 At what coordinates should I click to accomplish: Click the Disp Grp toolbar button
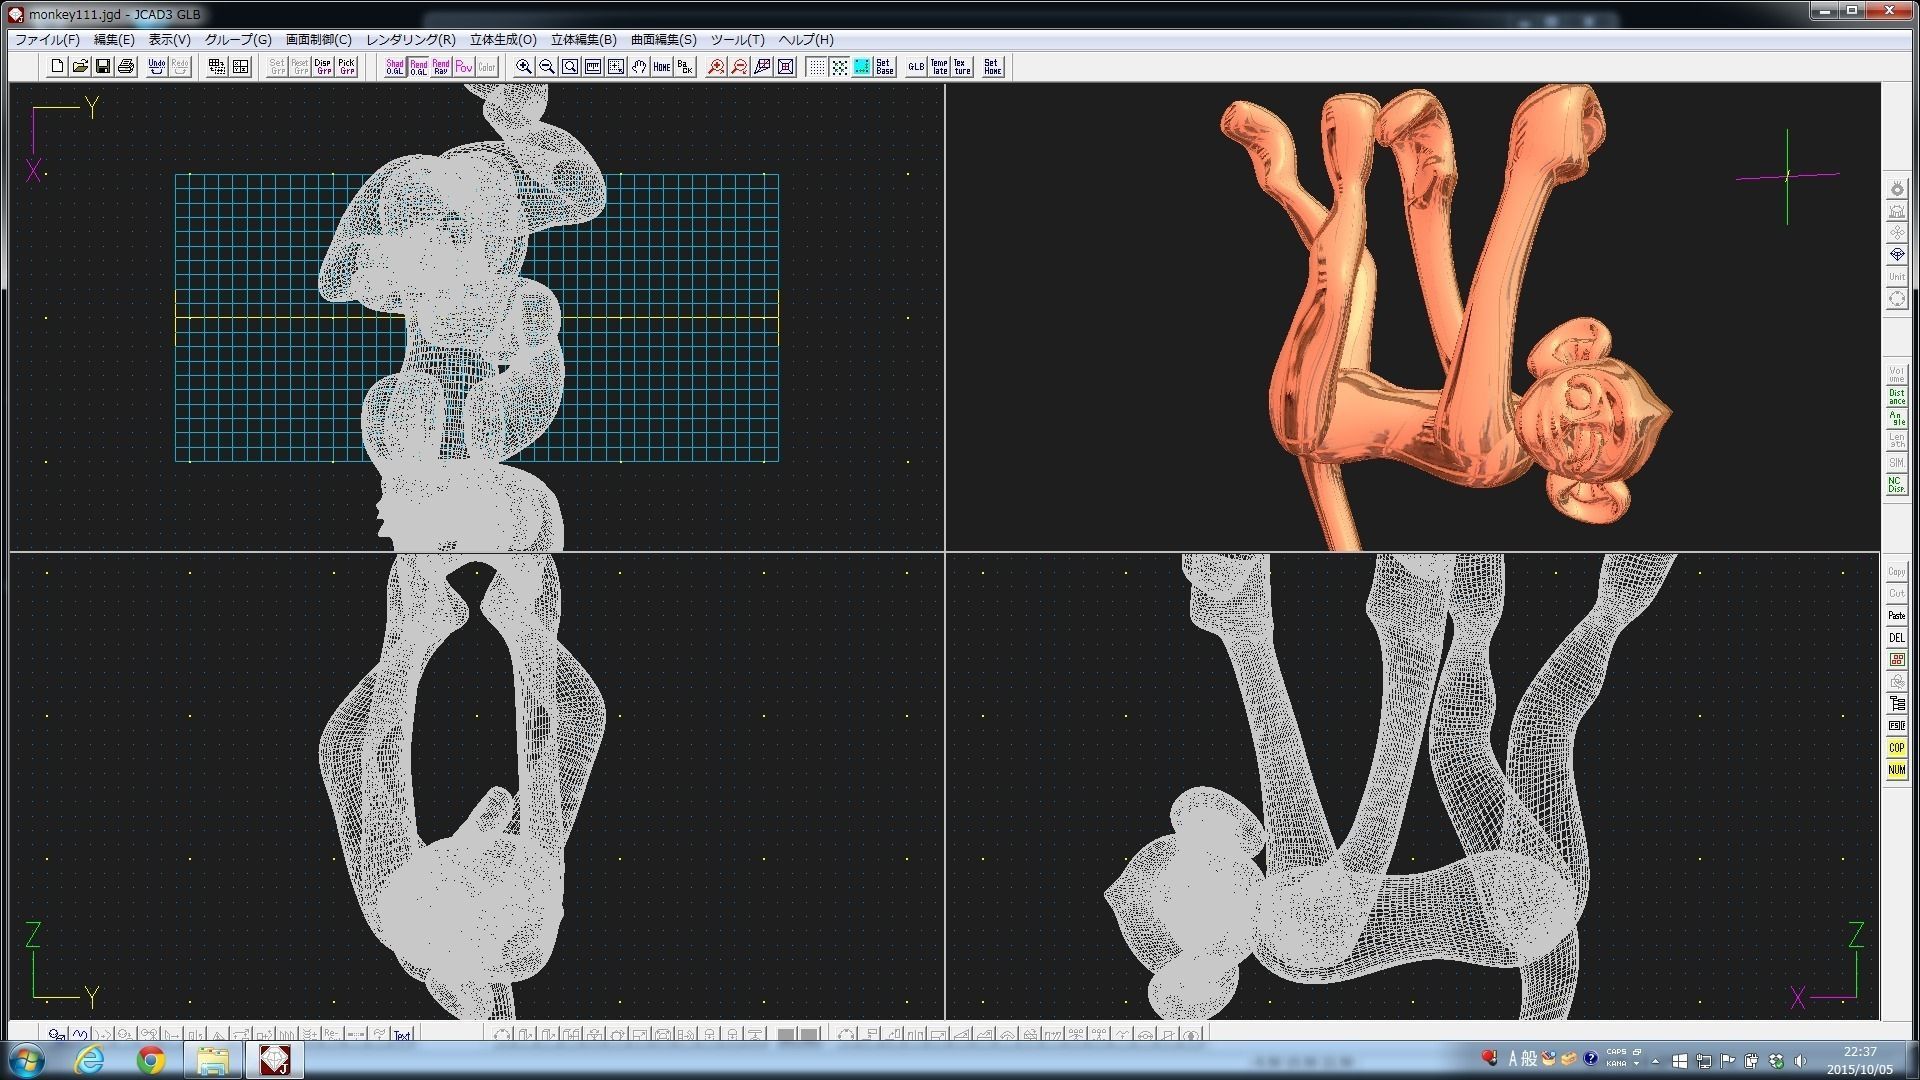323,67
